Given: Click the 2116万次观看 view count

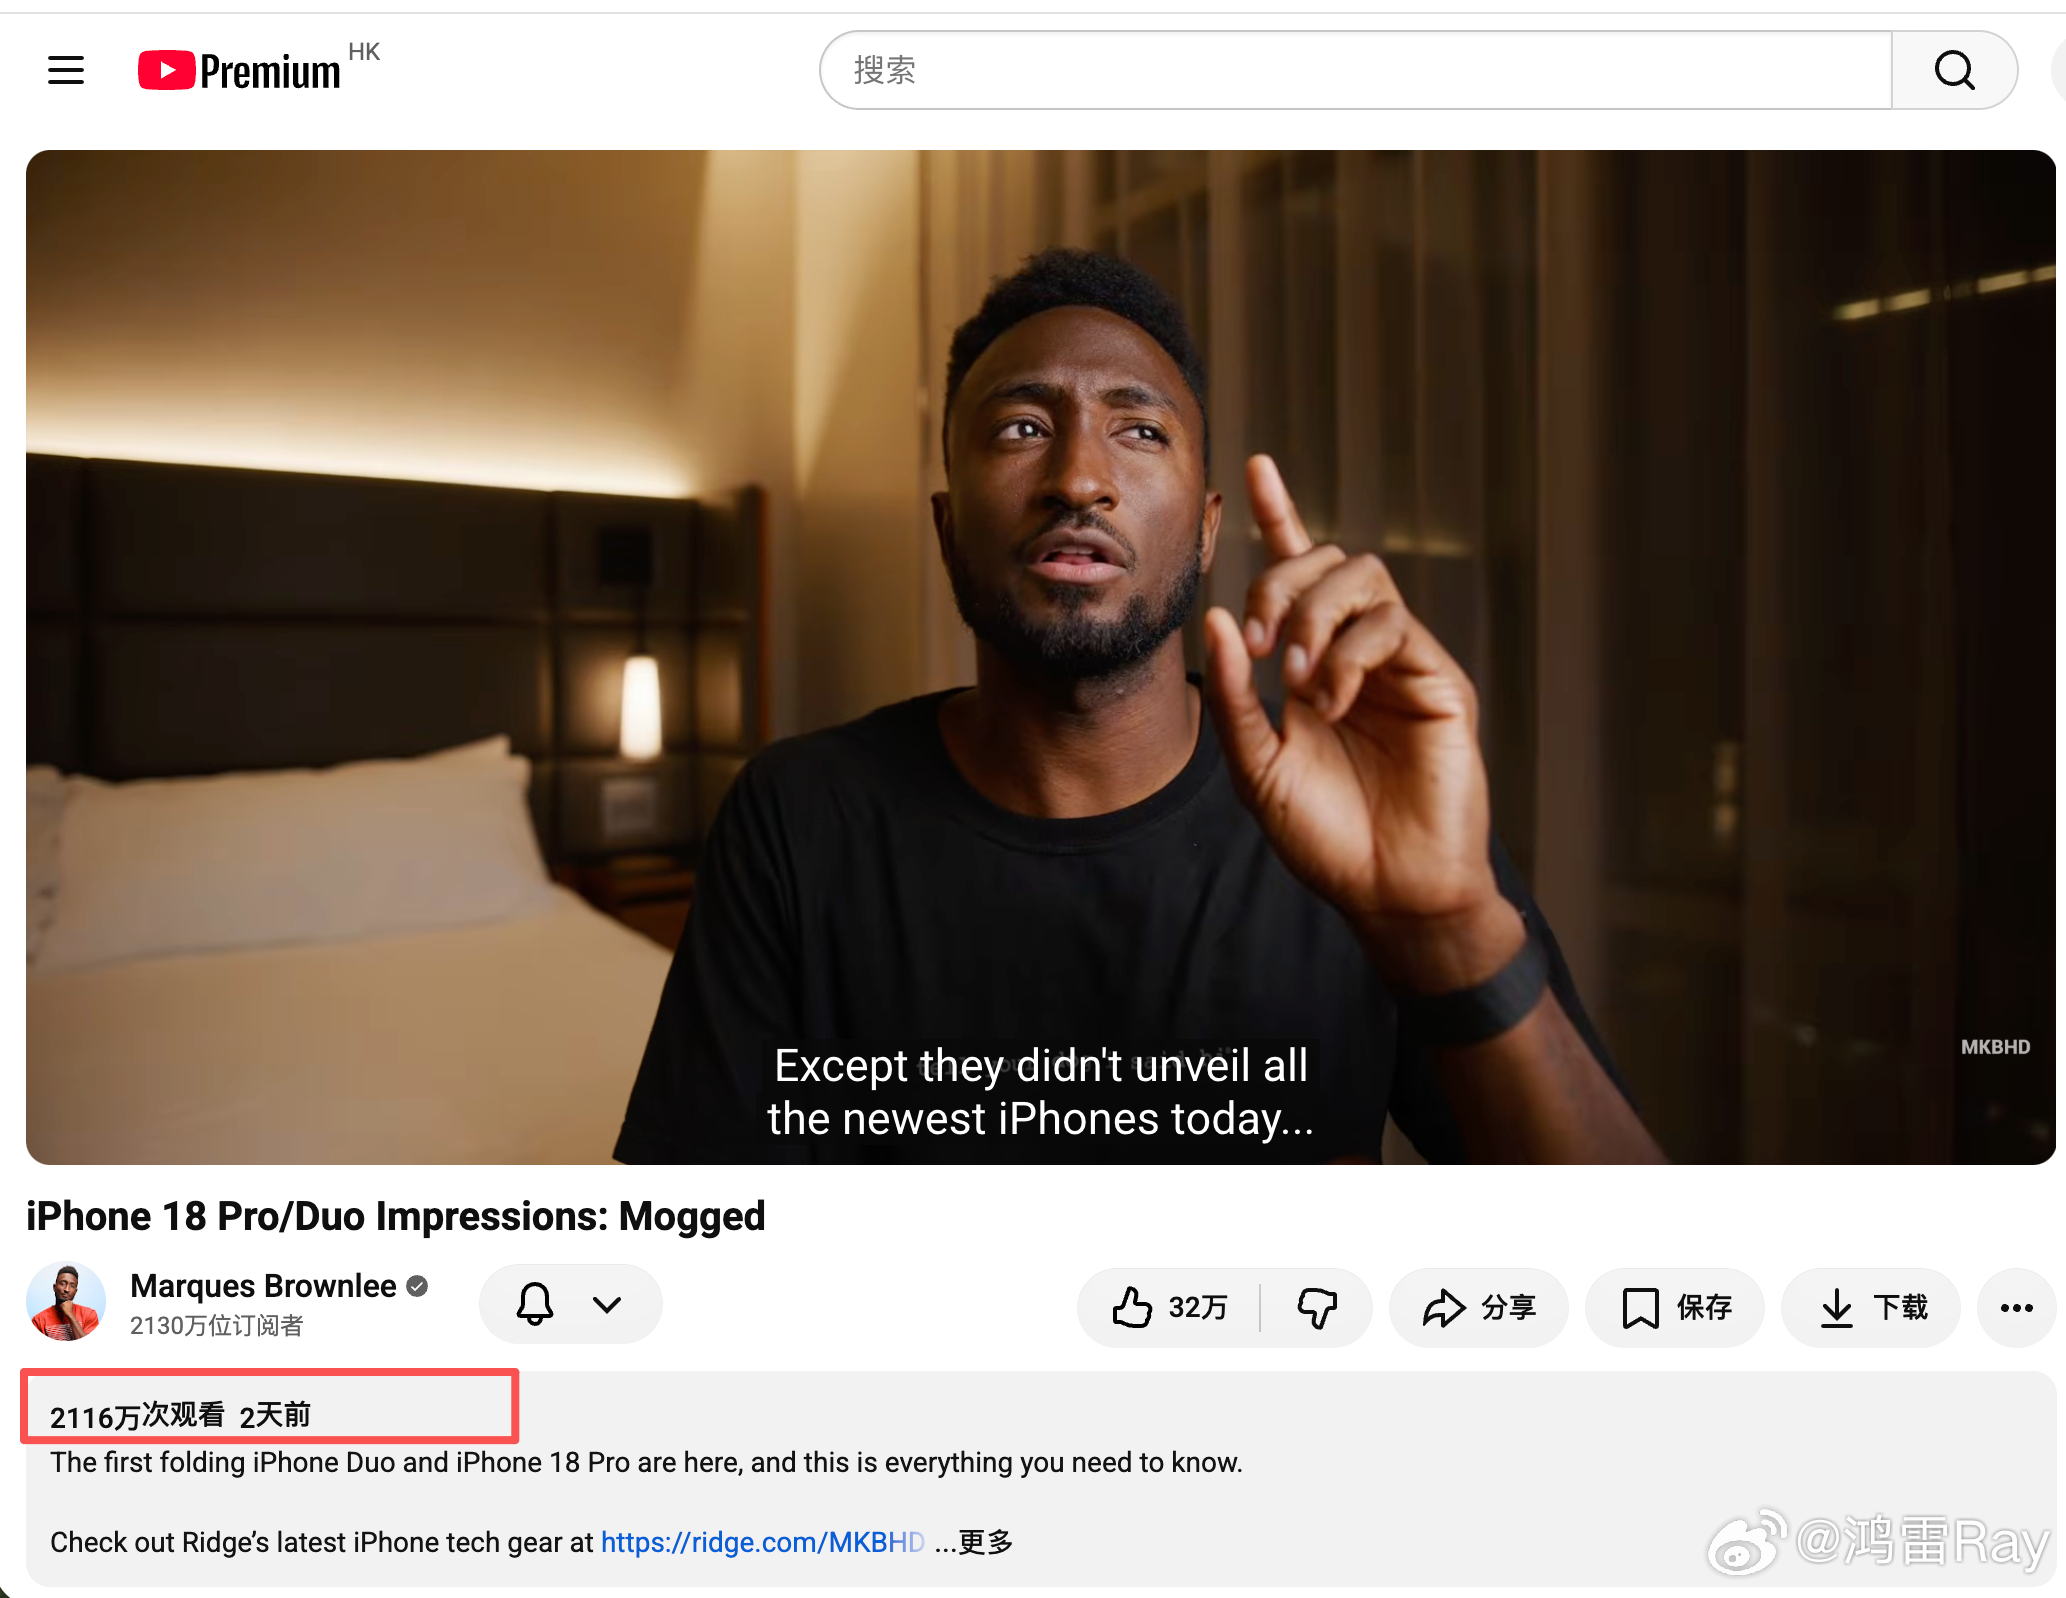Looking at the screenshot, I should coord(138,1416).
